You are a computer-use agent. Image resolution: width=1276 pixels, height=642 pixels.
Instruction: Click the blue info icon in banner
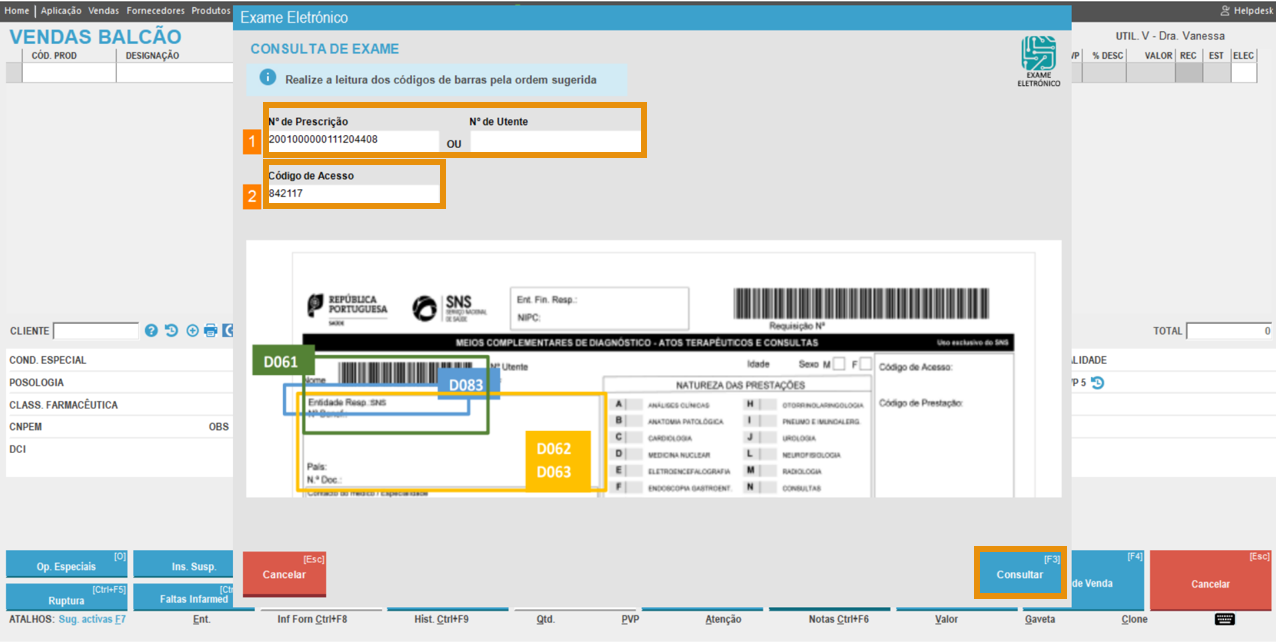pyautogui.click(x=267, y=78)
